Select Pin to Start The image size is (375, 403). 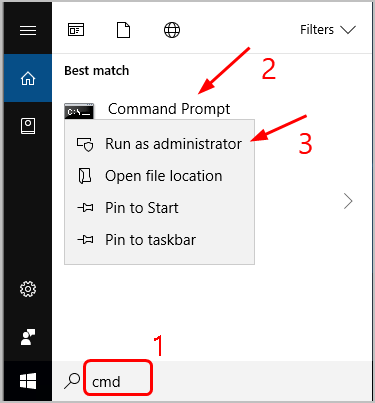[159, 208]
